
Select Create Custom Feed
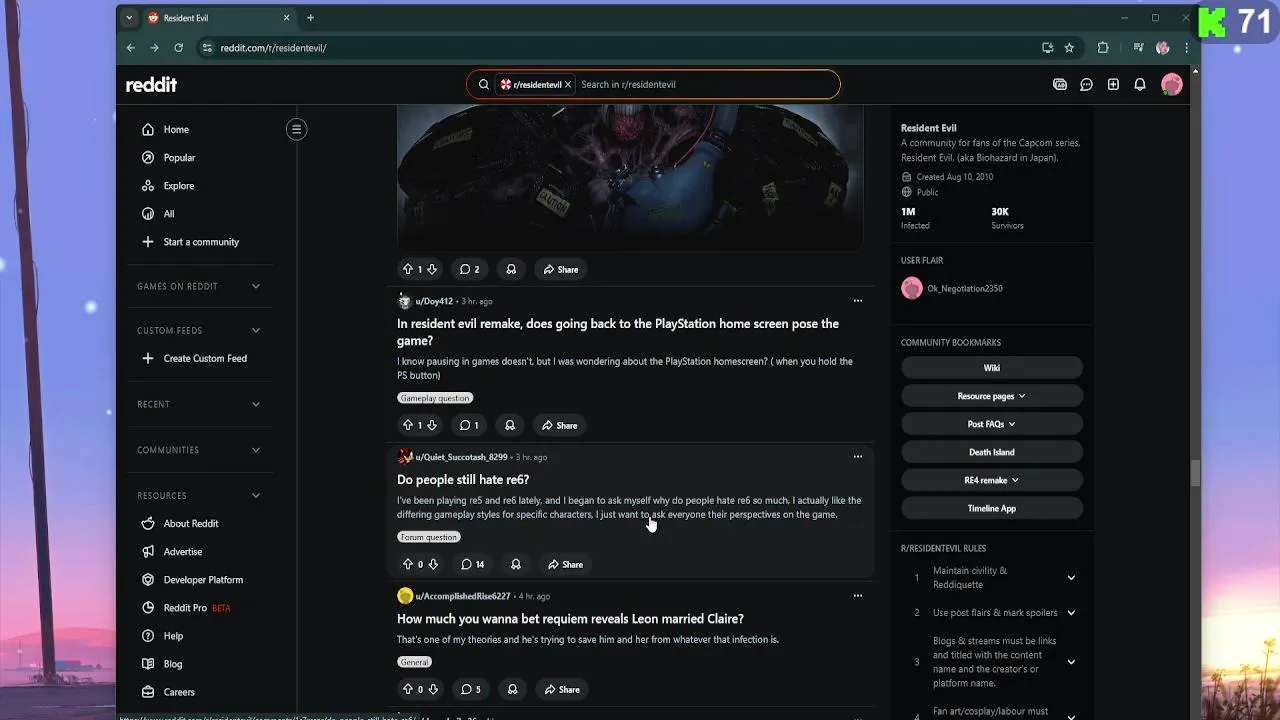(203, 358)
